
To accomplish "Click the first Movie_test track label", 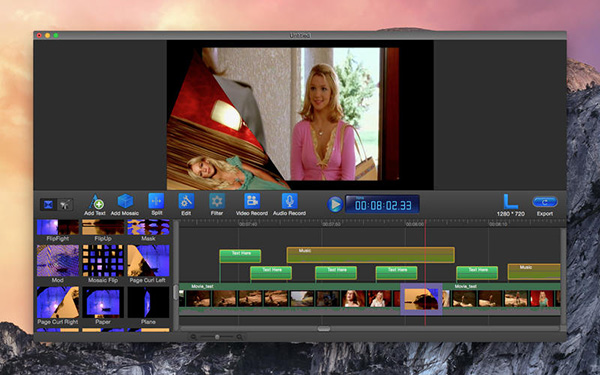I will coord(202,286).
